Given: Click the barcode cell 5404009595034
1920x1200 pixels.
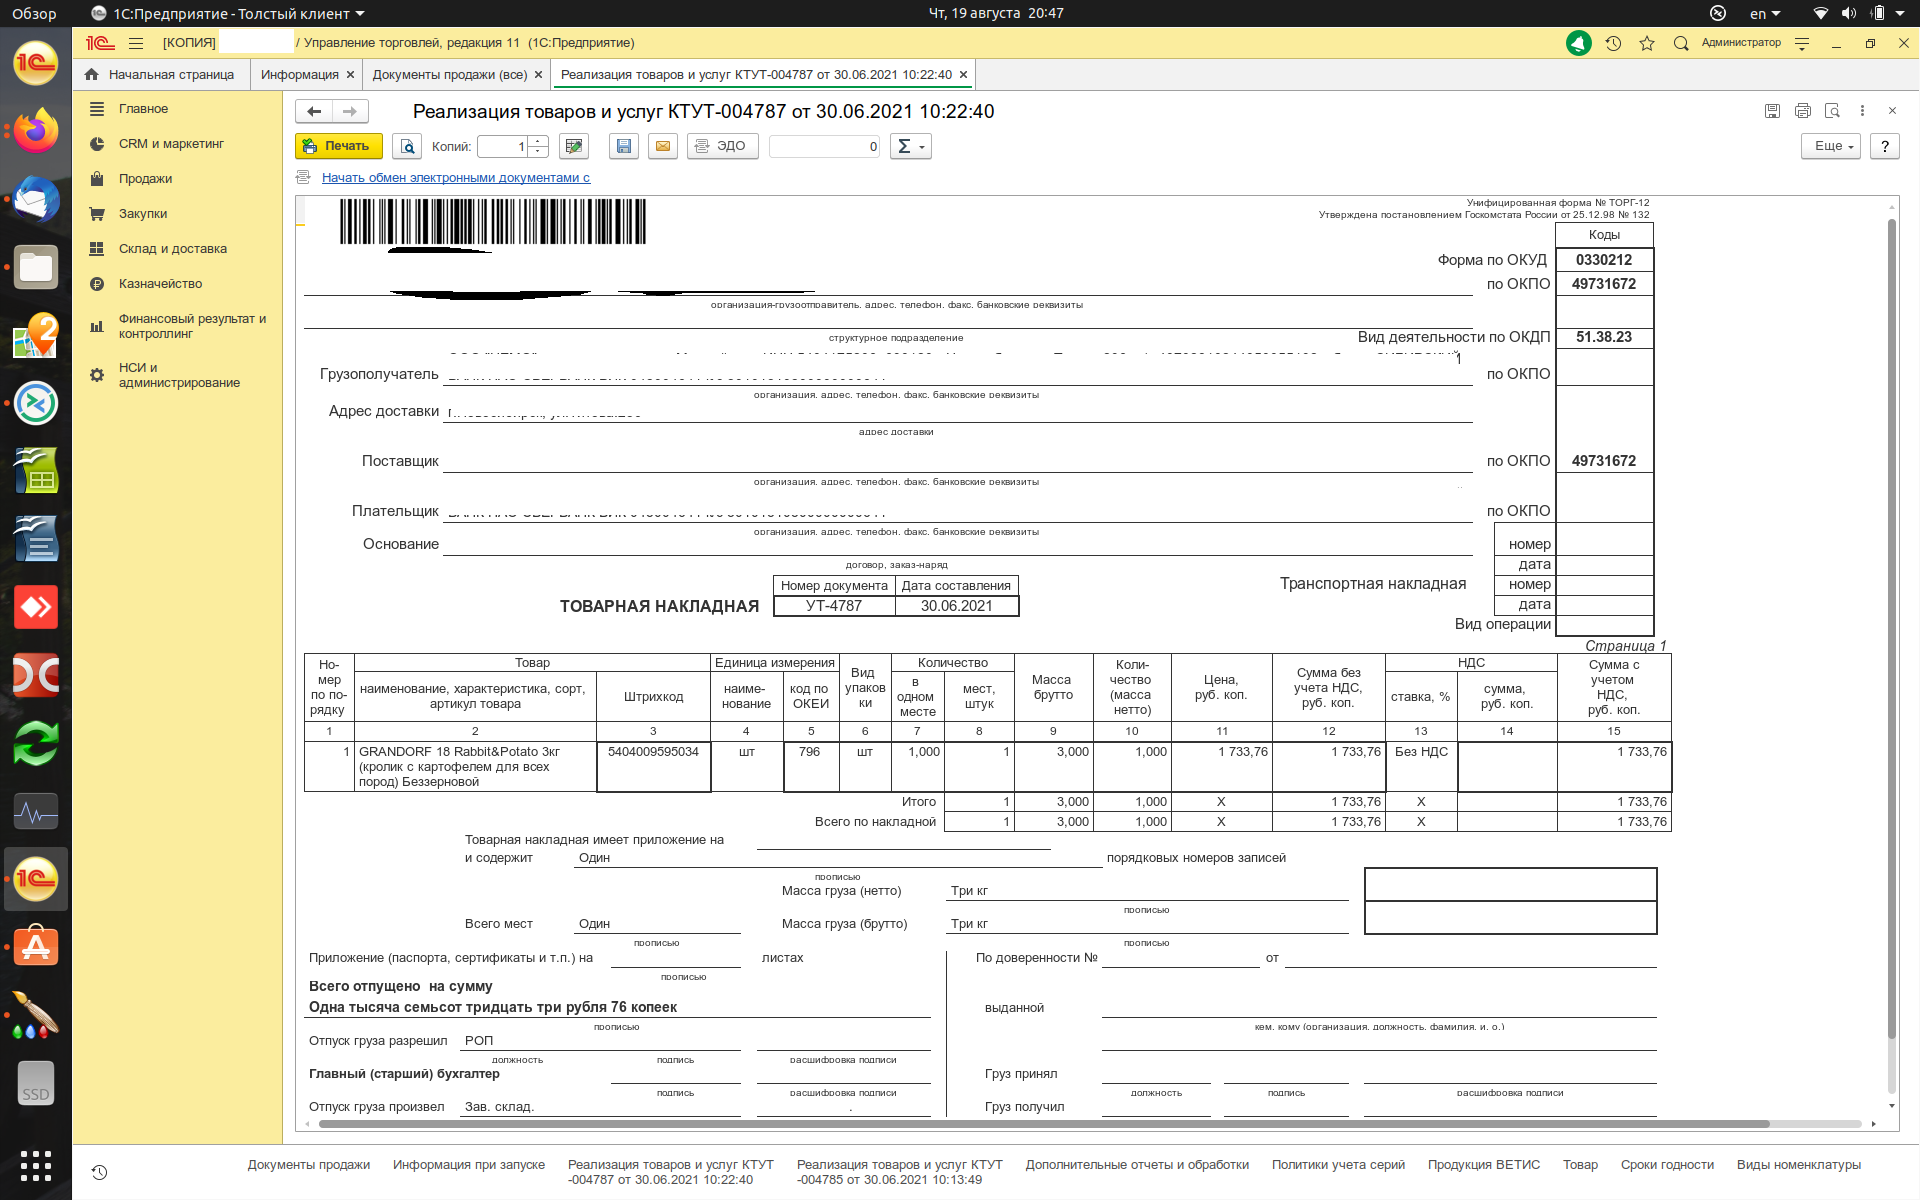Looking at the screenshot, I should (x=653, y=767).
